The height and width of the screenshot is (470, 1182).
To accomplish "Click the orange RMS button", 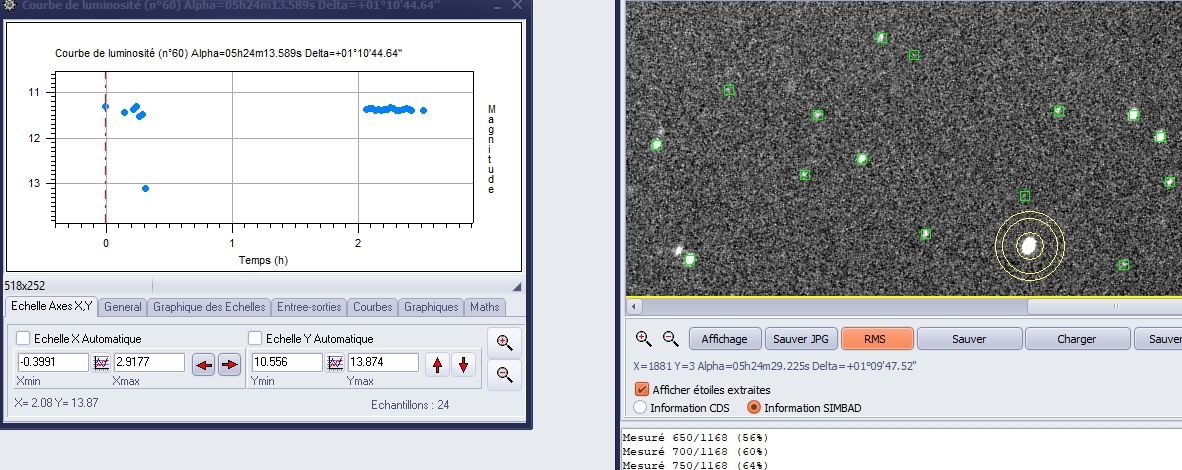I will [x=877, y=339].
